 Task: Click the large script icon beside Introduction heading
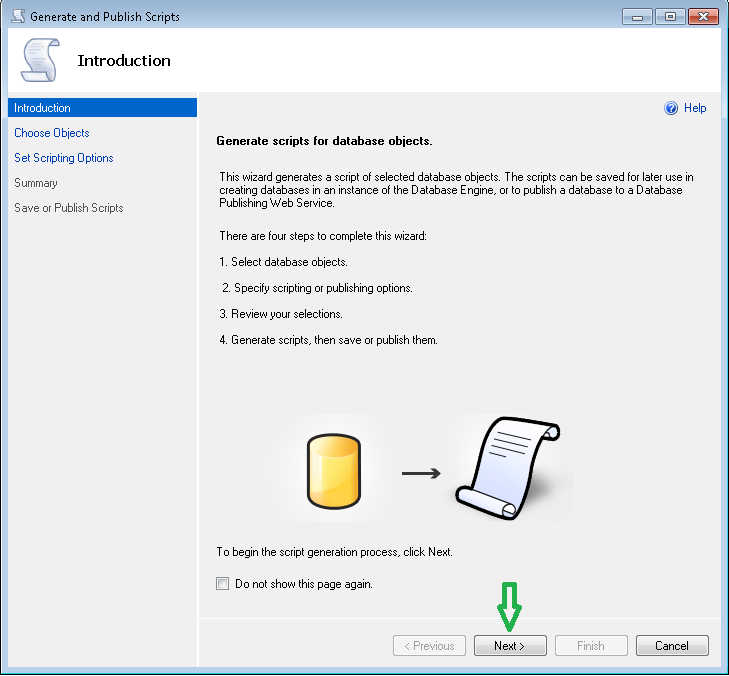coord(40,61)
